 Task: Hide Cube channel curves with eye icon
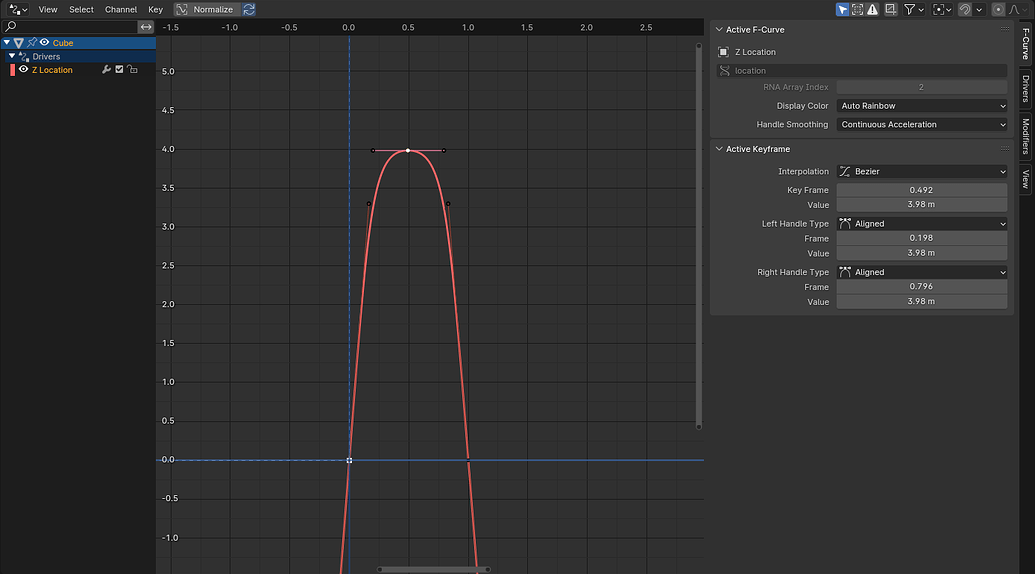coord(44,42)
